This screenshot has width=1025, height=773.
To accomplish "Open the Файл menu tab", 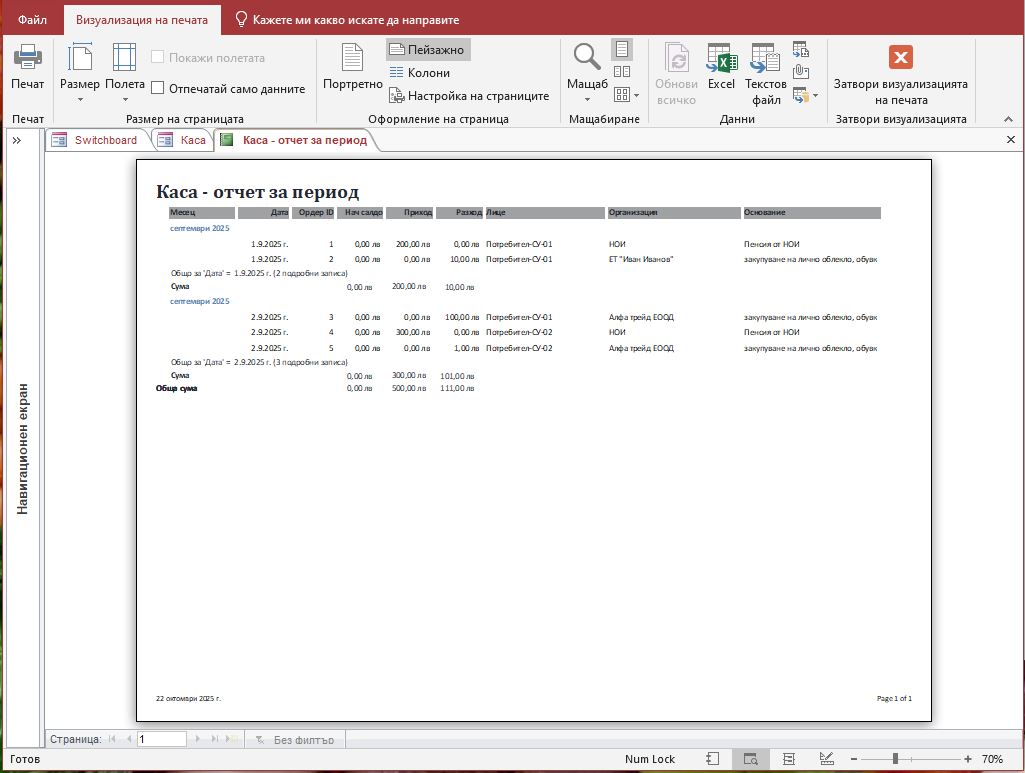I will tap(32, 19).
